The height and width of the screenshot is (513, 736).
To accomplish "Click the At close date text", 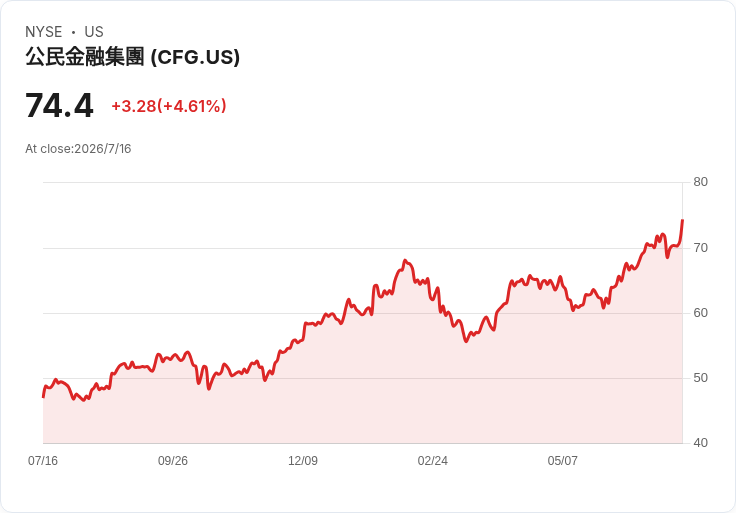I will (x=78, y=149).
